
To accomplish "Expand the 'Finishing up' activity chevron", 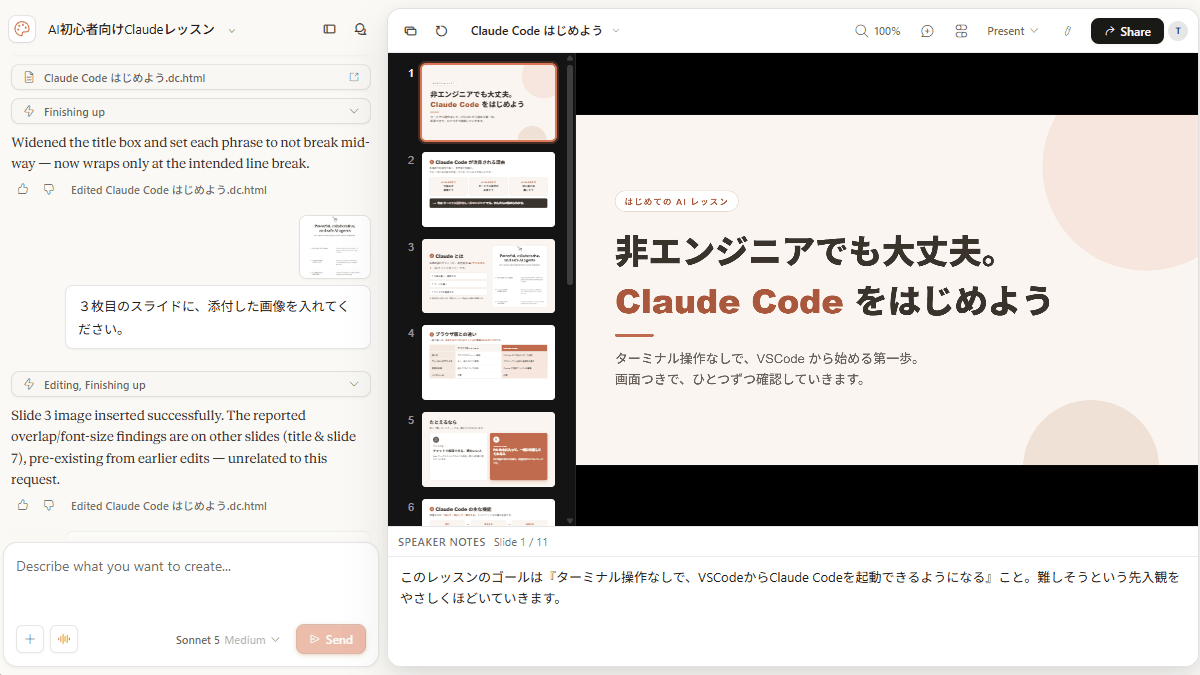I will (x=354, y=111).
